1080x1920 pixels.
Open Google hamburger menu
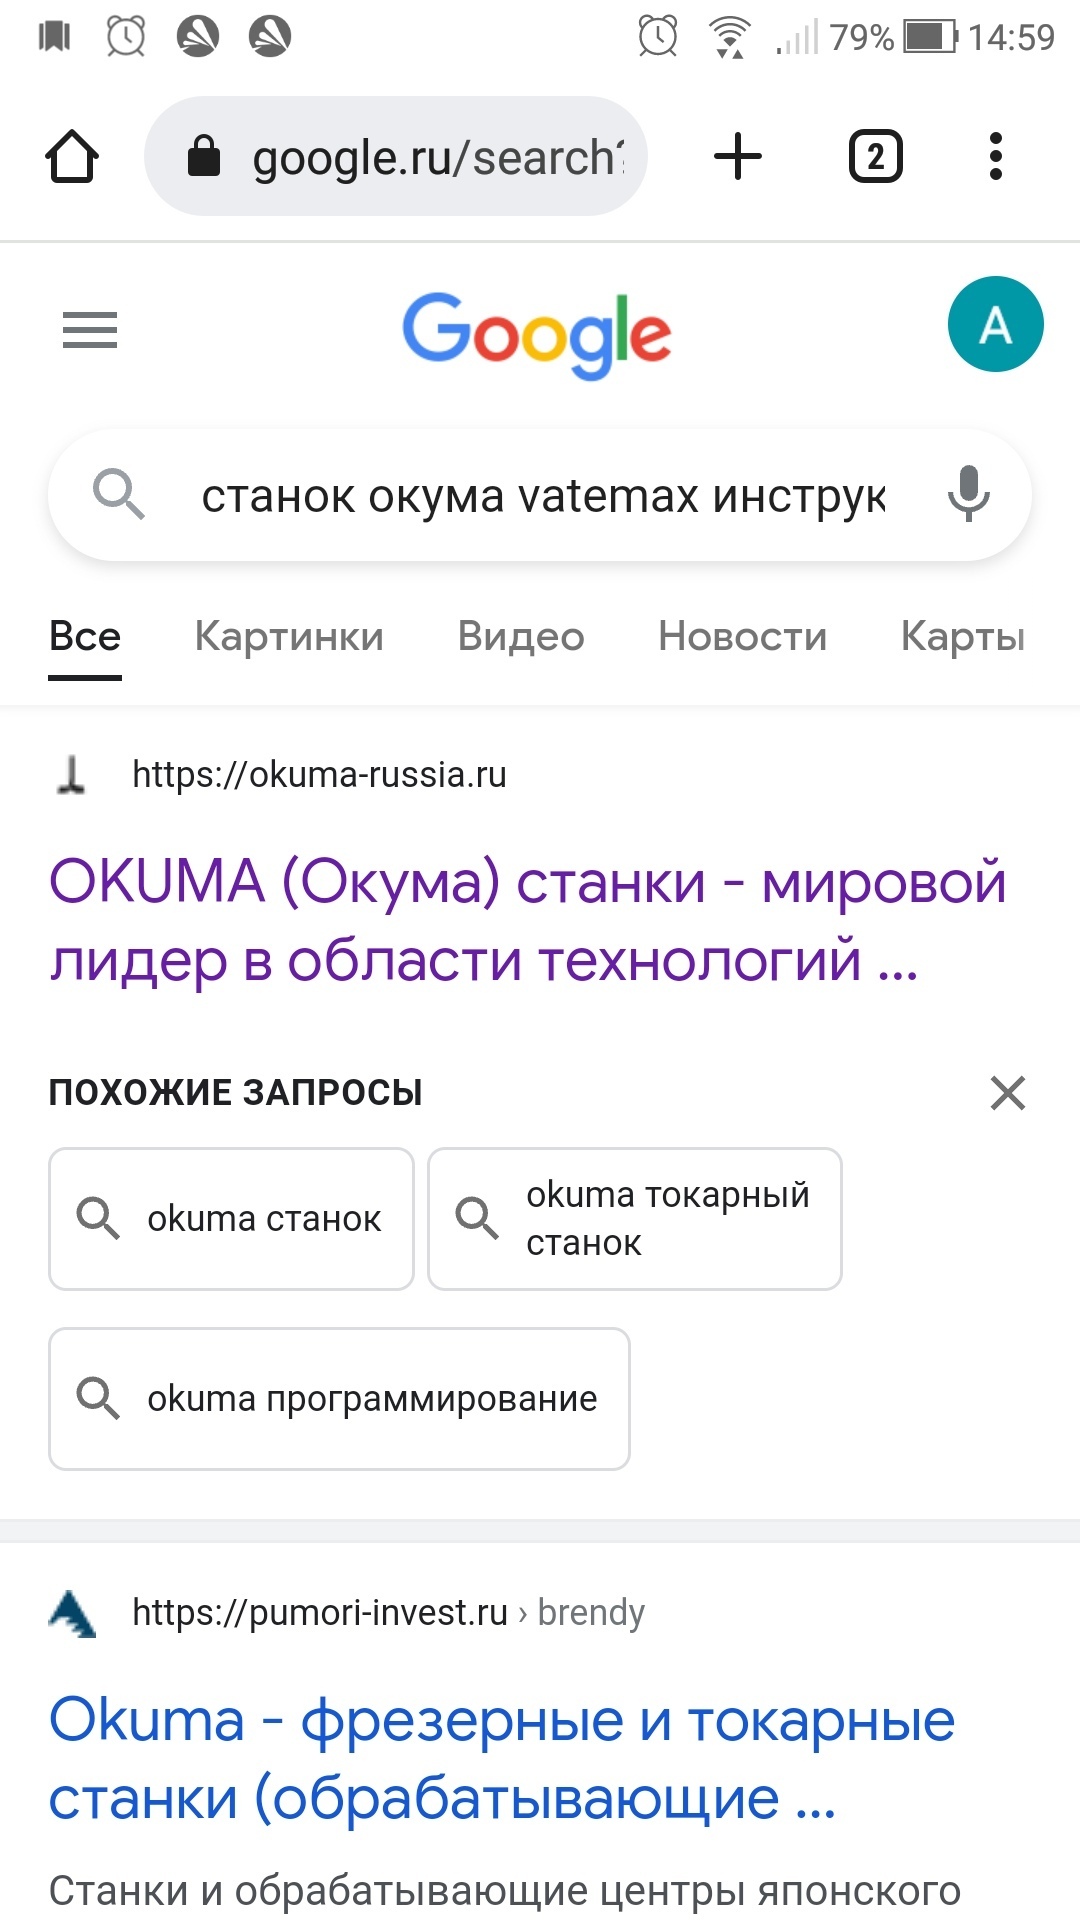pyautogui.click(x=90, y=330)
